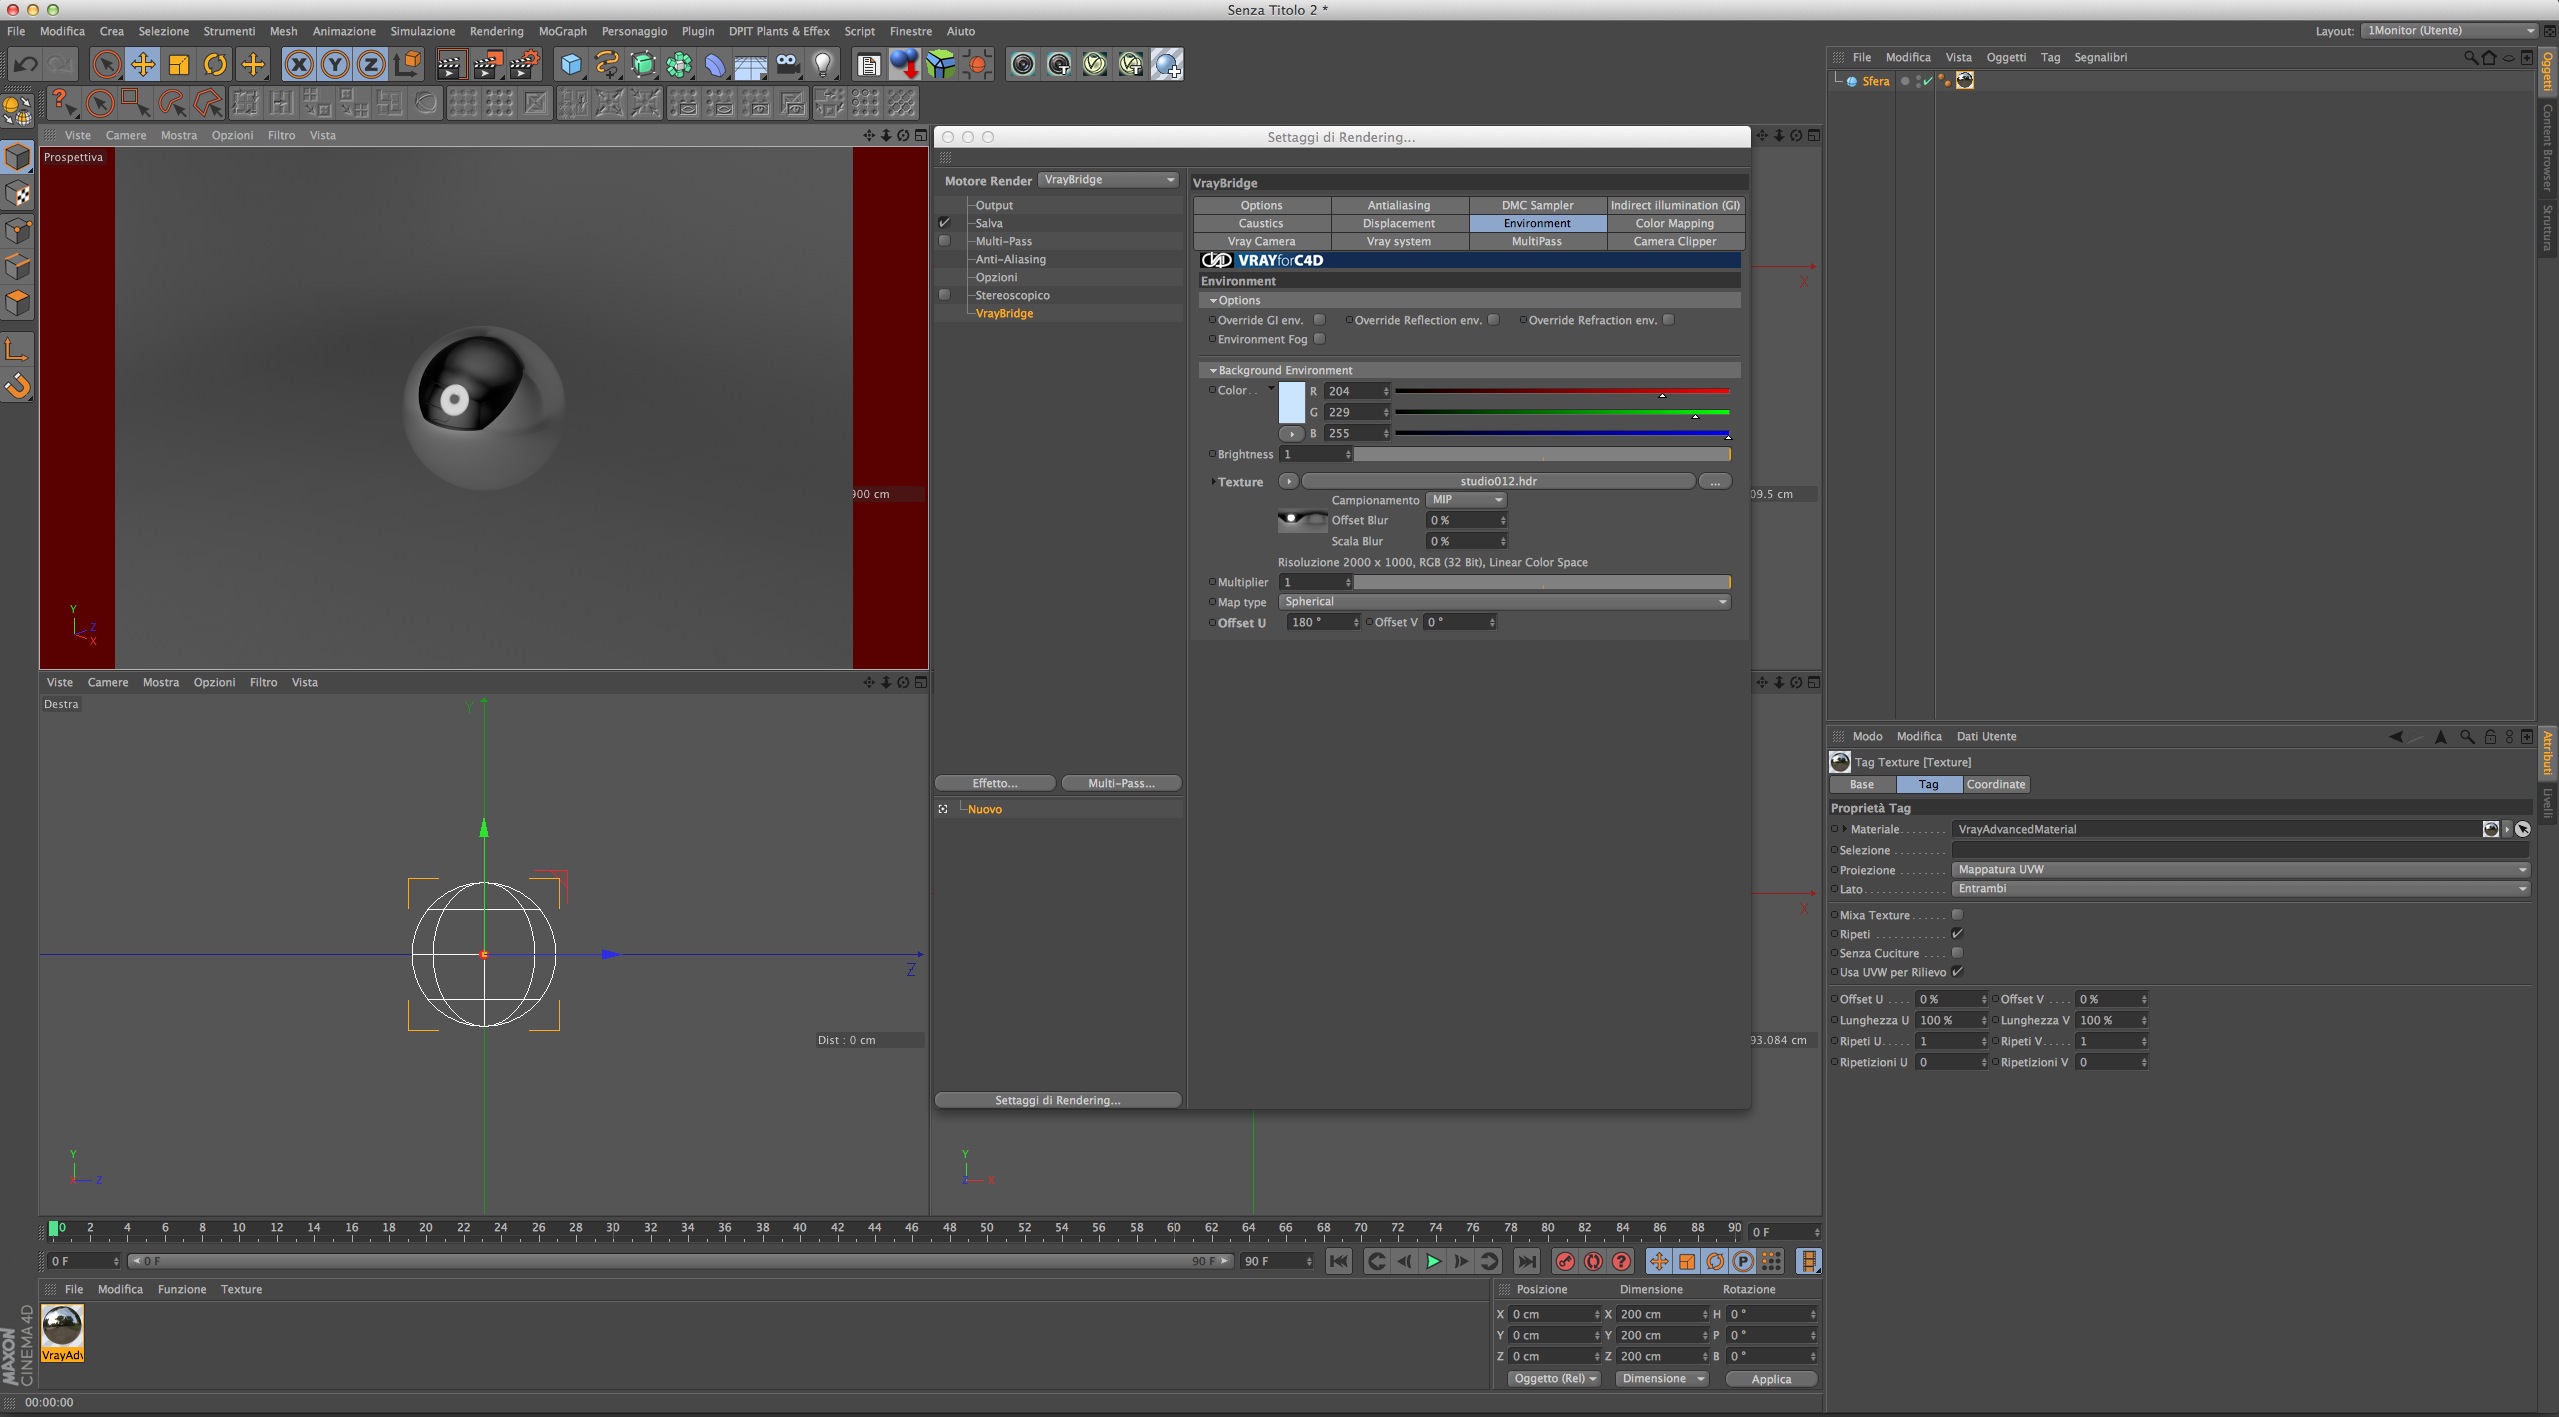
Task: Click the Effetto... button
Action: (x=994, y=783)
